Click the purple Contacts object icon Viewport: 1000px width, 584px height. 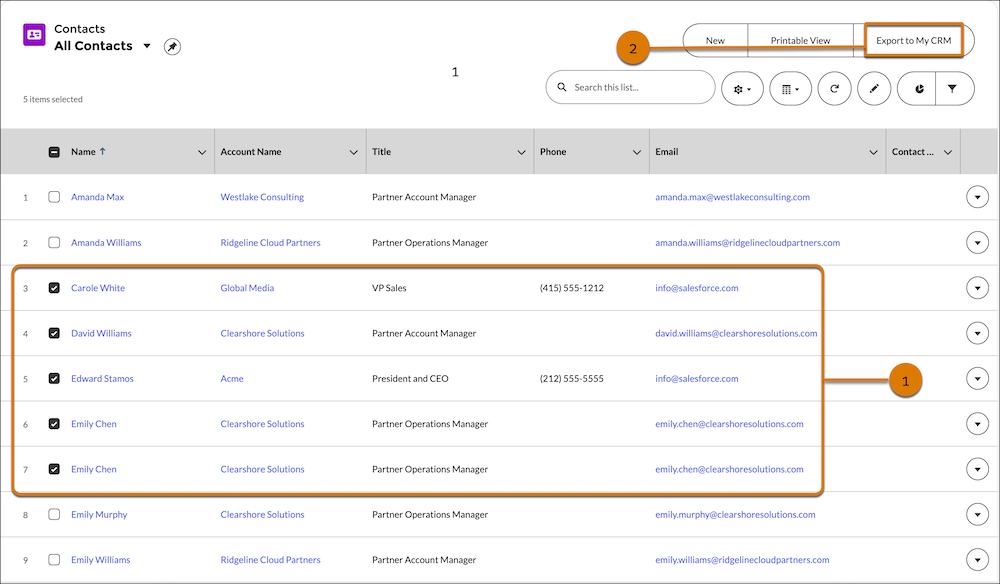(x=34, y=34)
